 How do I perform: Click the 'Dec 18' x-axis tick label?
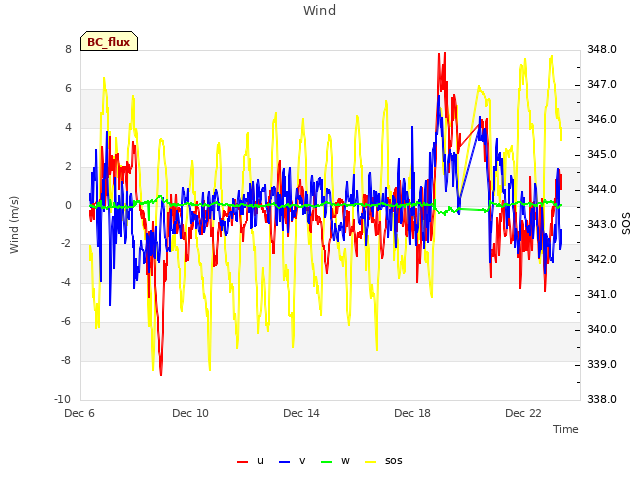pos(412,413)
